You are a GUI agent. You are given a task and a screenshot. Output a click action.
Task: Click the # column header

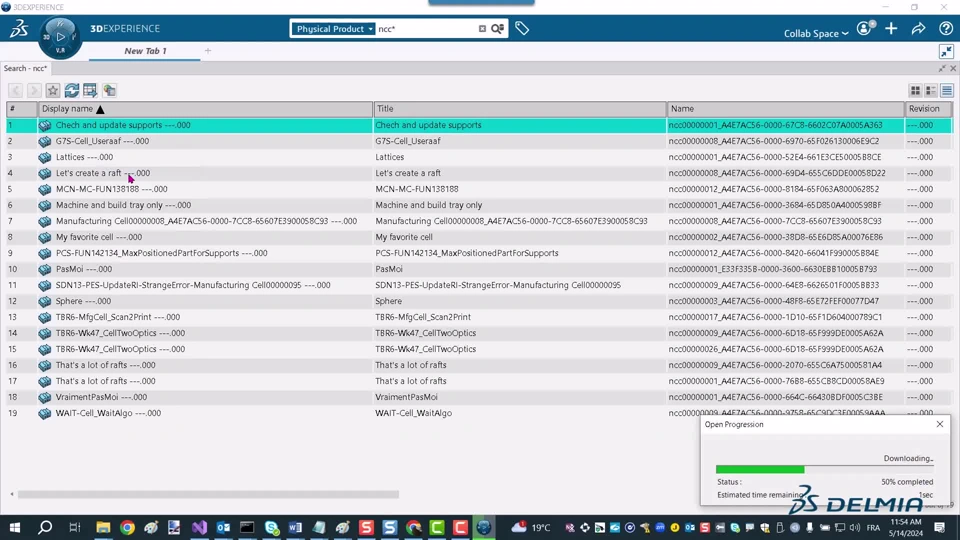[21, 108]
